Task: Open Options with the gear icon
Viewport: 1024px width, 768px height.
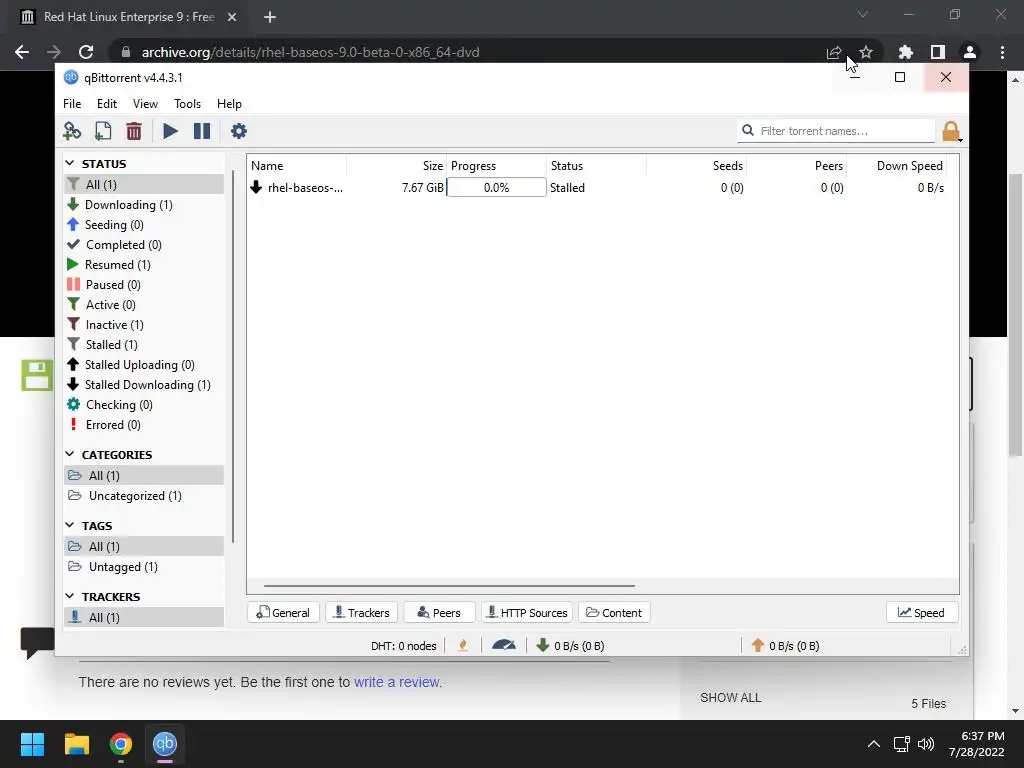Action: tap(239, 131)
